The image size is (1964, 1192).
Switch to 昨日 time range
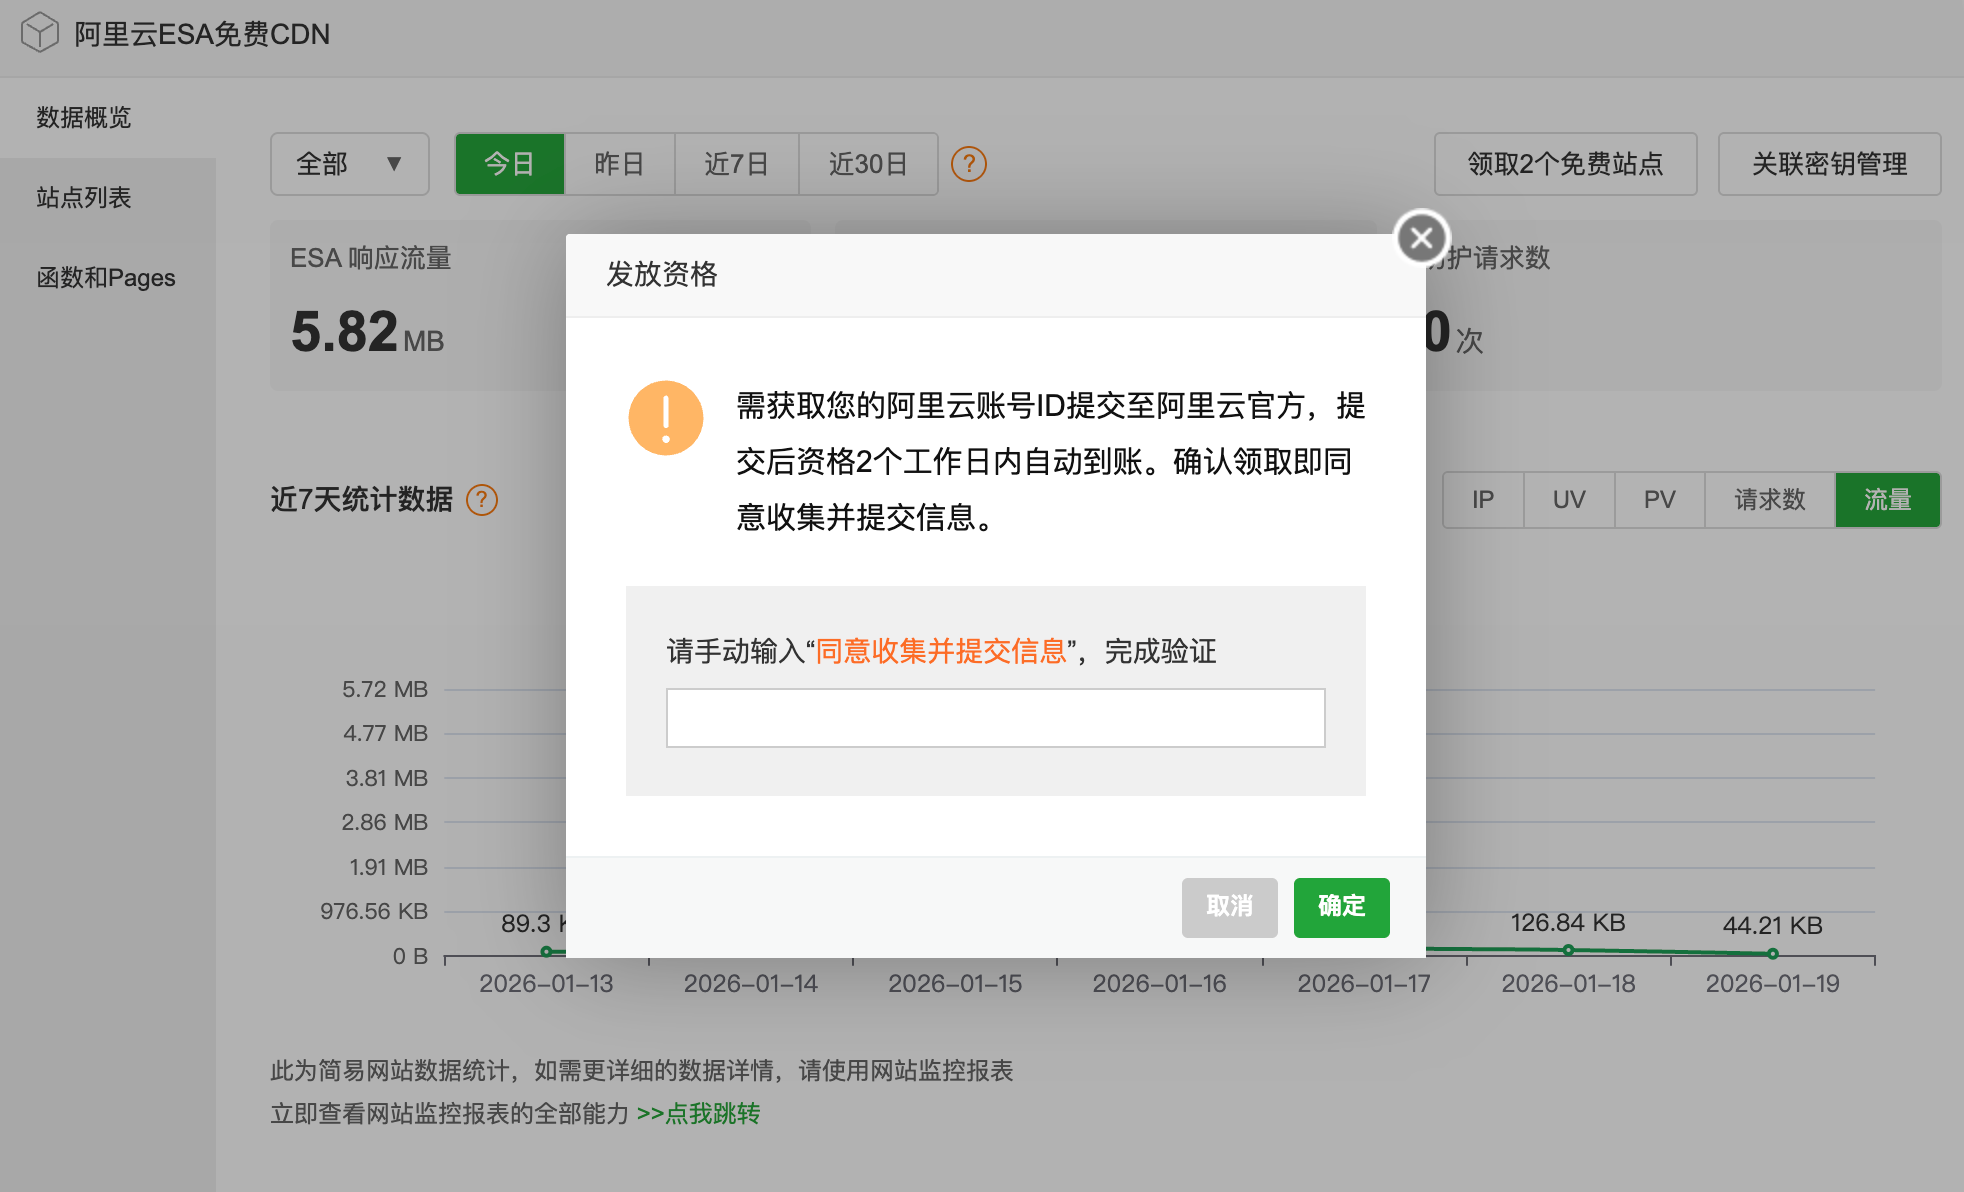pos(619,164)
